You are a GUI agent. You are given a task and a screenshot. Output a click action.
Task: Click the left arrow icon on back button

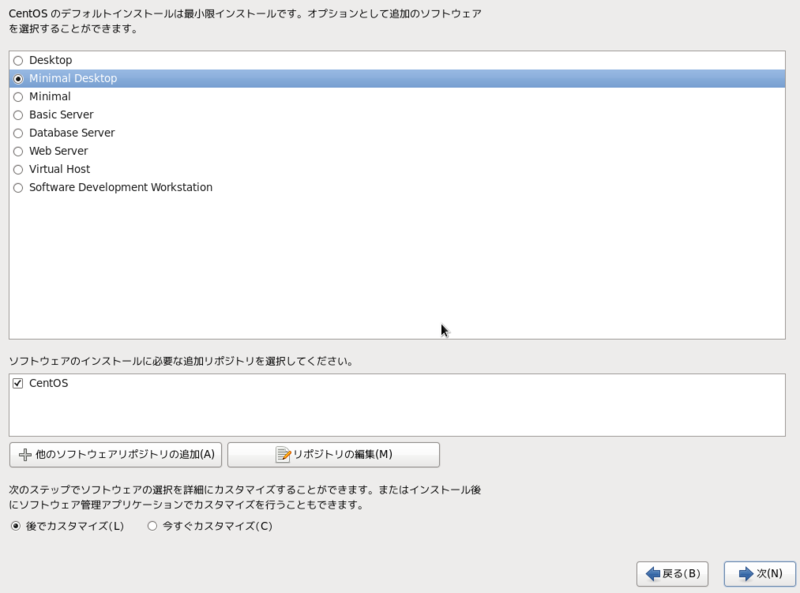coord(653,574)
